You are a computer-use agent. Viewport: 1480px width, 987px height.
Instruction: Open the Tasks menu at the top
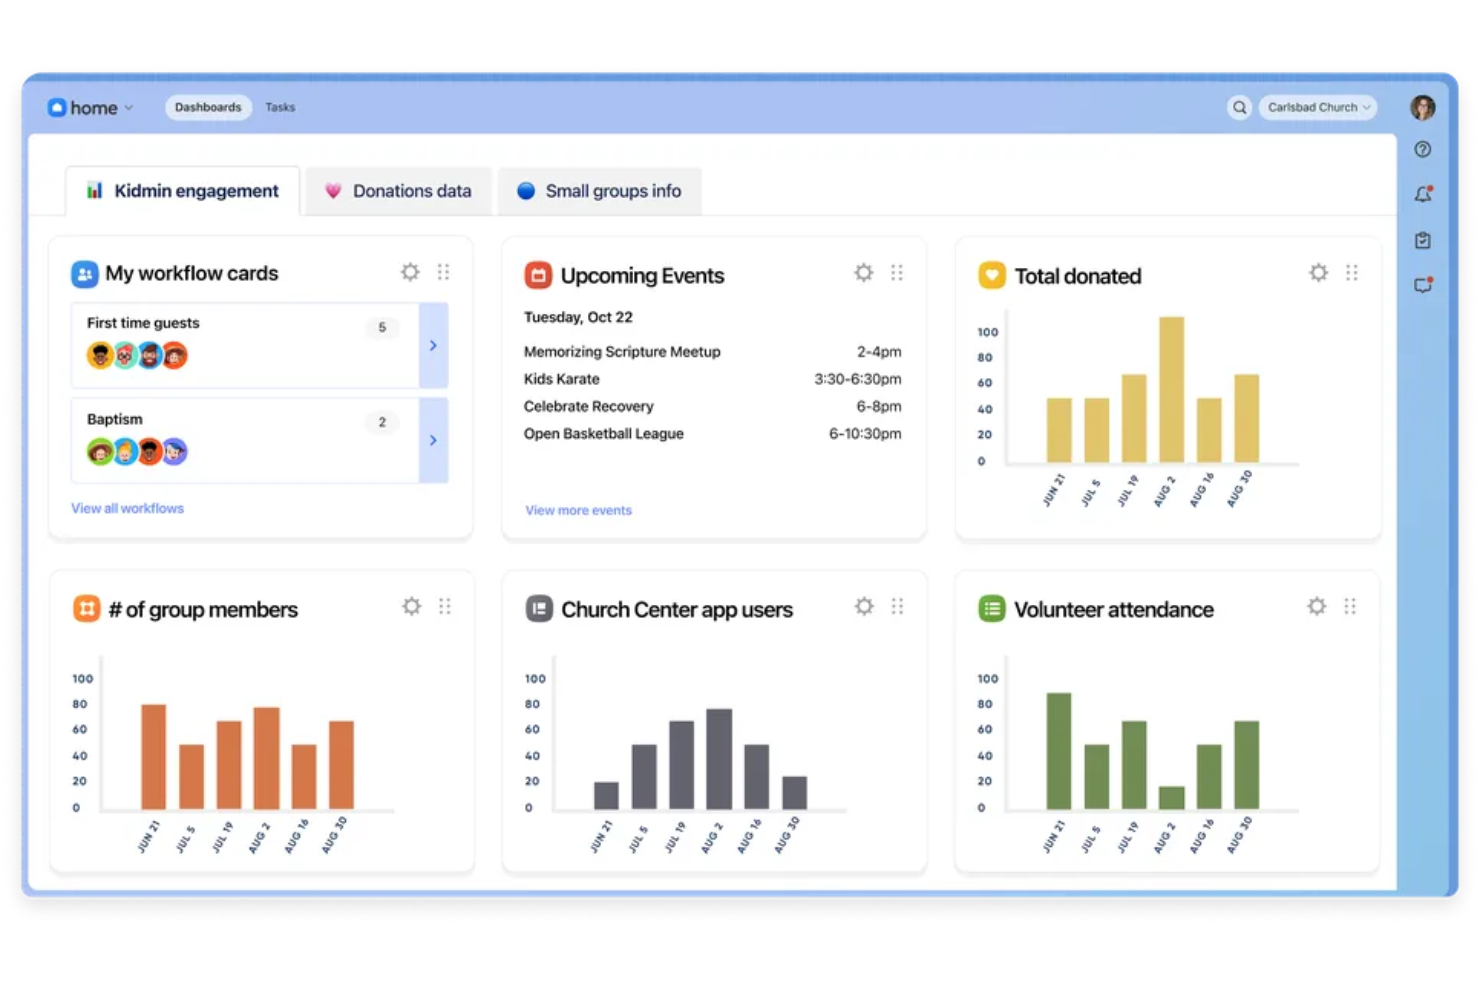pyautogui.click(x=280, y=107)
